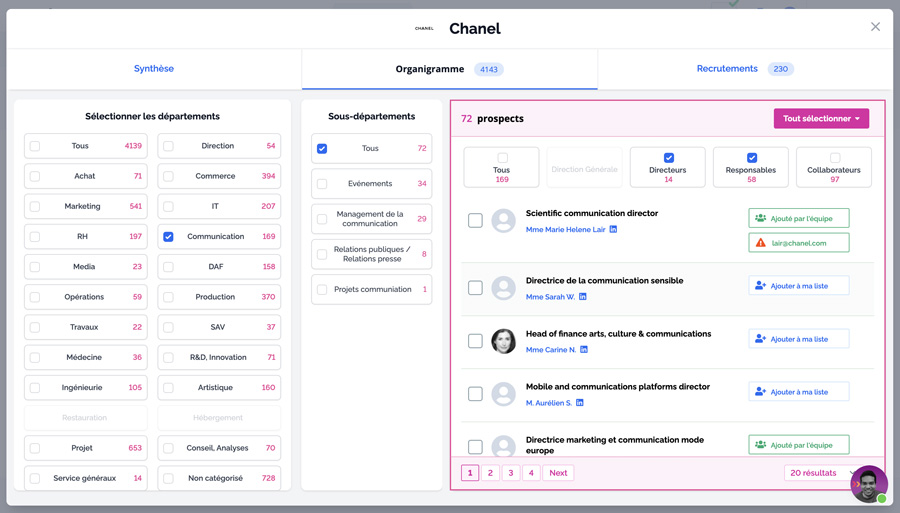Image resolution: width=900 pixels, height=513 pixels.
Task: Tick the IT department checkbox
Action: (x=168, y=207)
